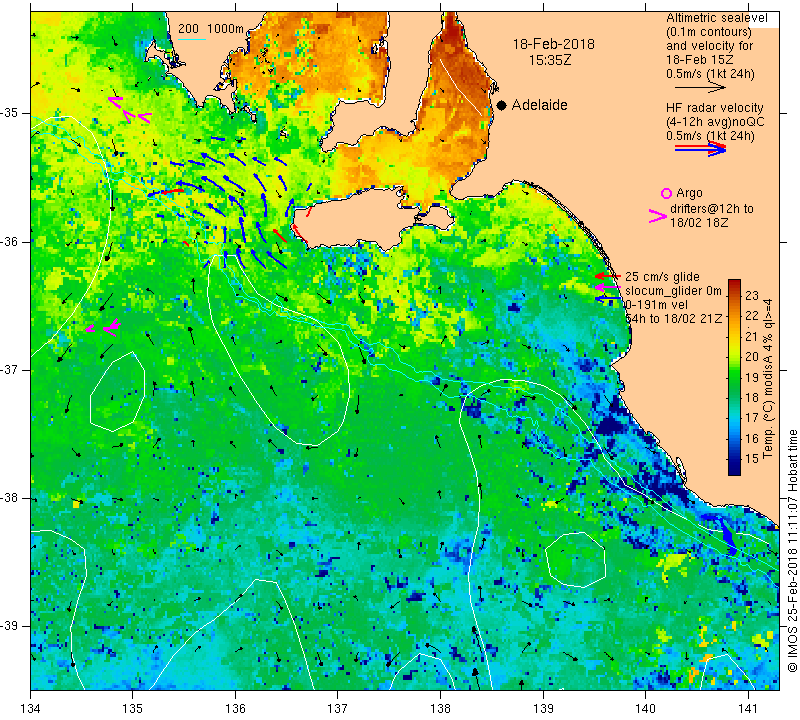
Task: Click the magenta slocum_glider legend arrow
Action: [608, 288]
